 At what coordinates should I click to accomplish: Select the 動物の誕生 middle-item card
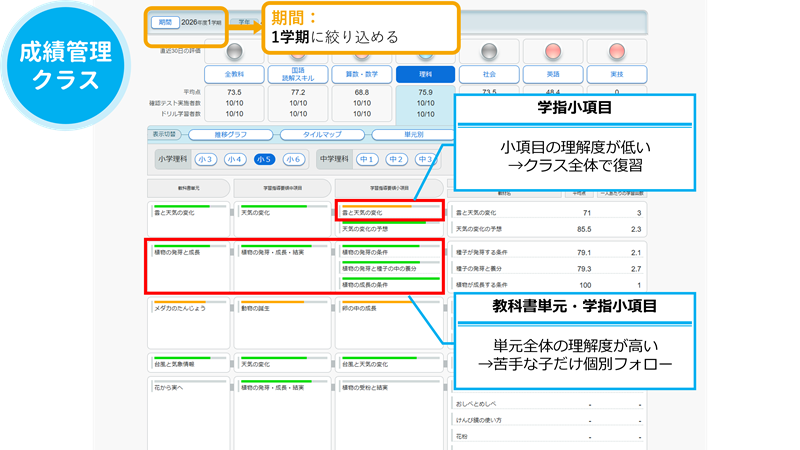pos(282,323)
